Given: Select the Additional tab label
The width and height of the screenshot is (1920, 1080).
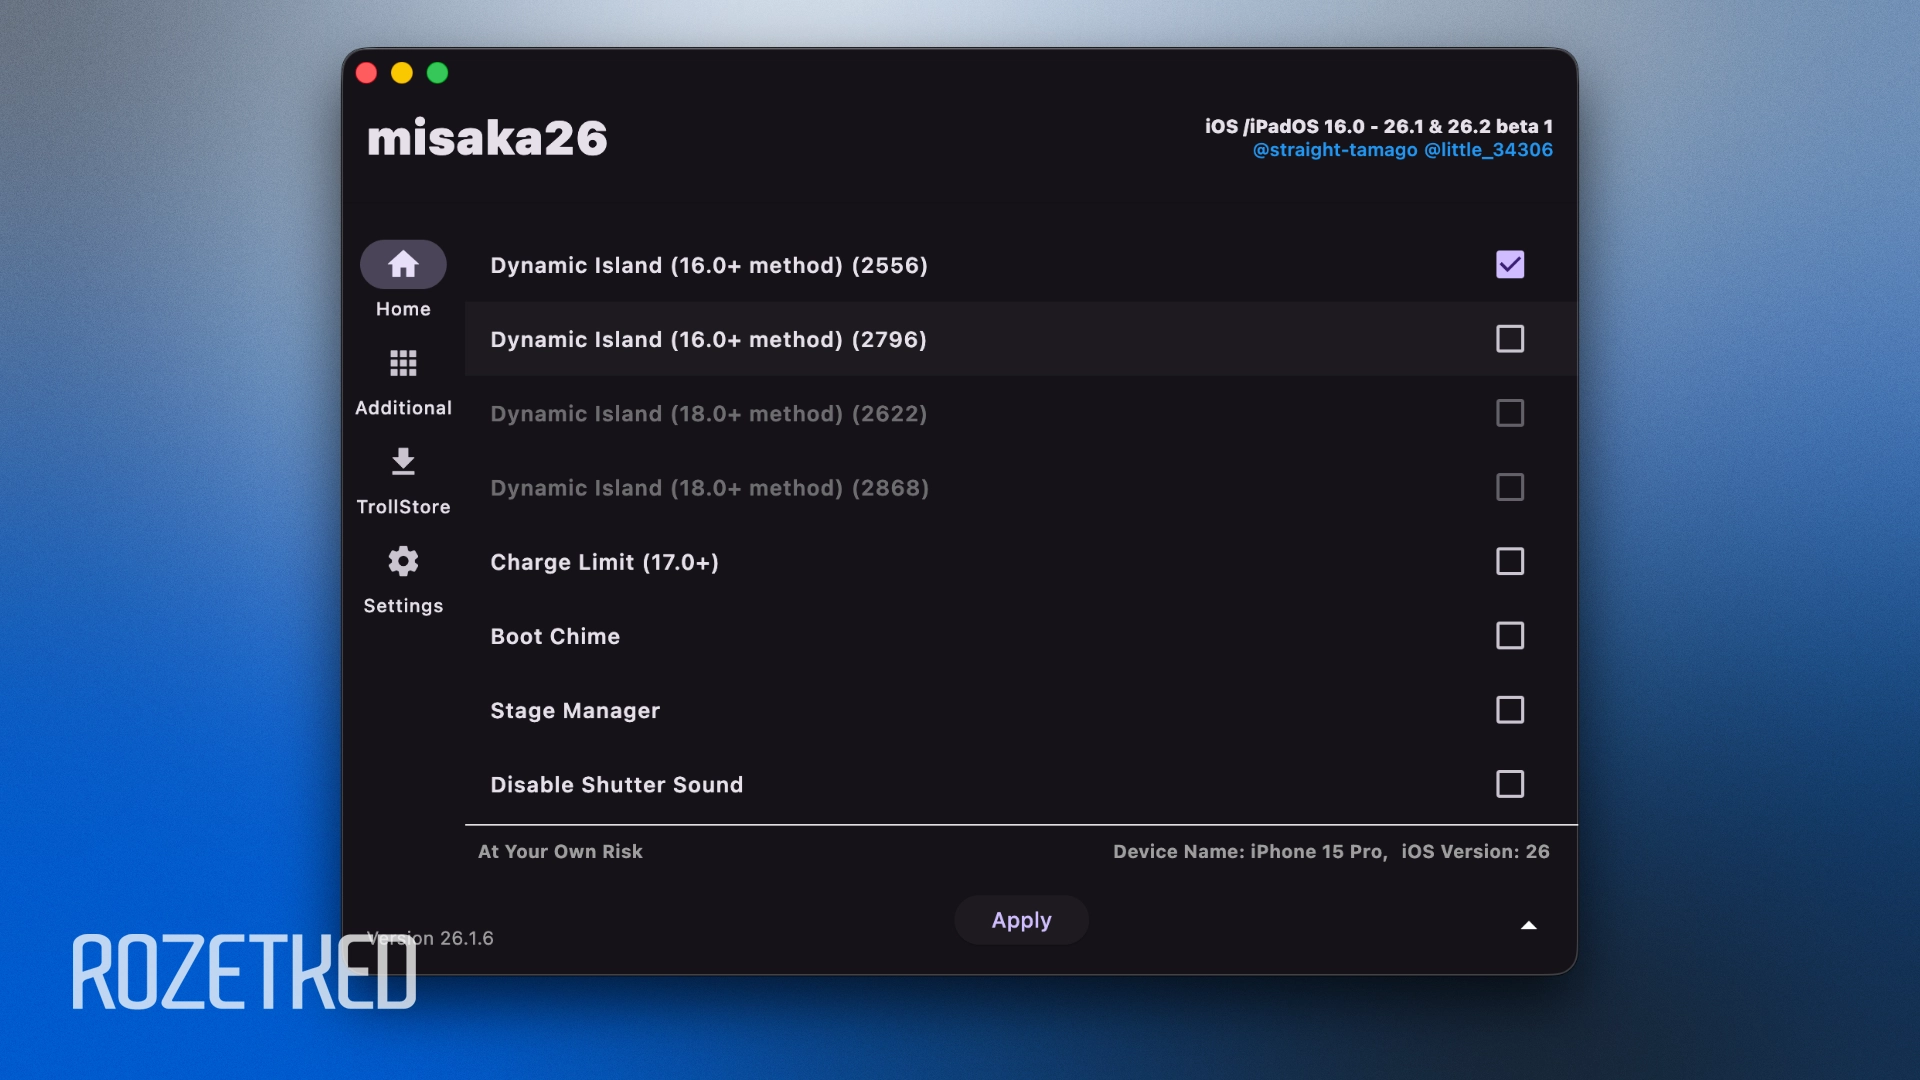Looking at the screenshot, I should click(403, 408).
